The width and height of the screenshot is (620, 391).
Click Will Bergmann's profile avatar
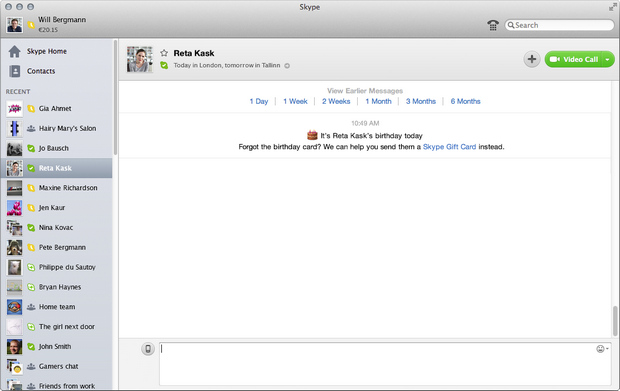coord(15,25)
